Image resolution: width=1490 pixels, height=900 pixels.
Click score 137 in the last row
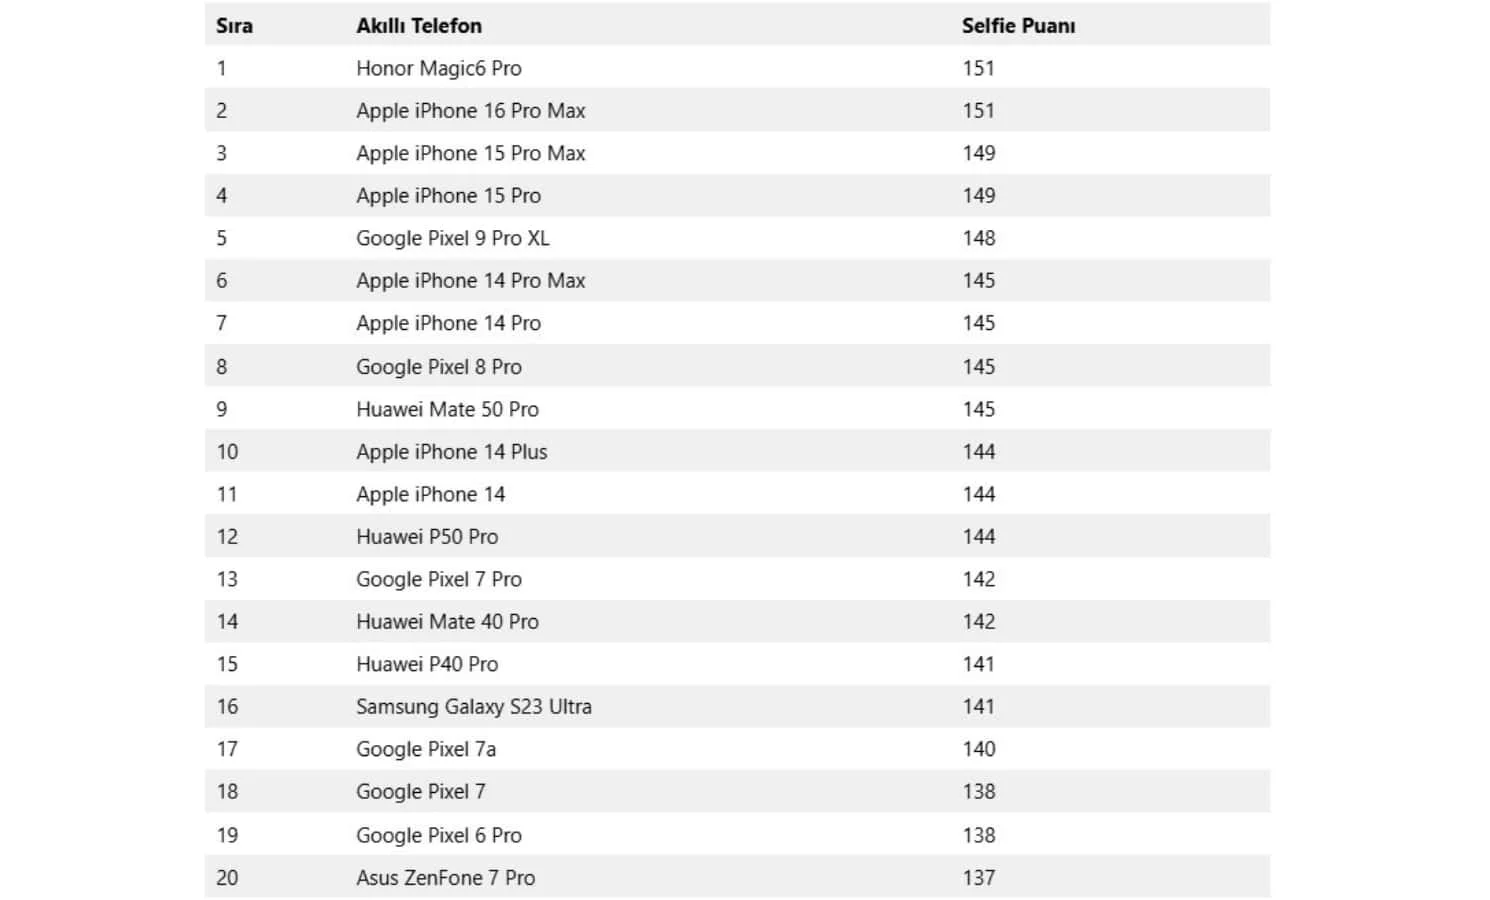click(979, 877)
